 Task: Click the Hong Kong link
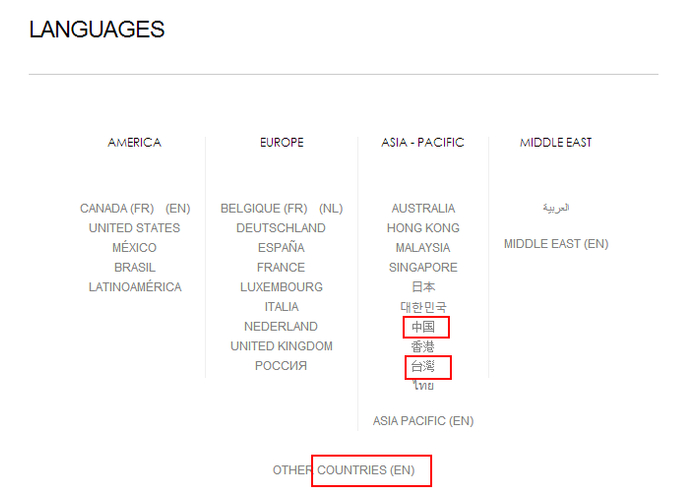(423, 228)
